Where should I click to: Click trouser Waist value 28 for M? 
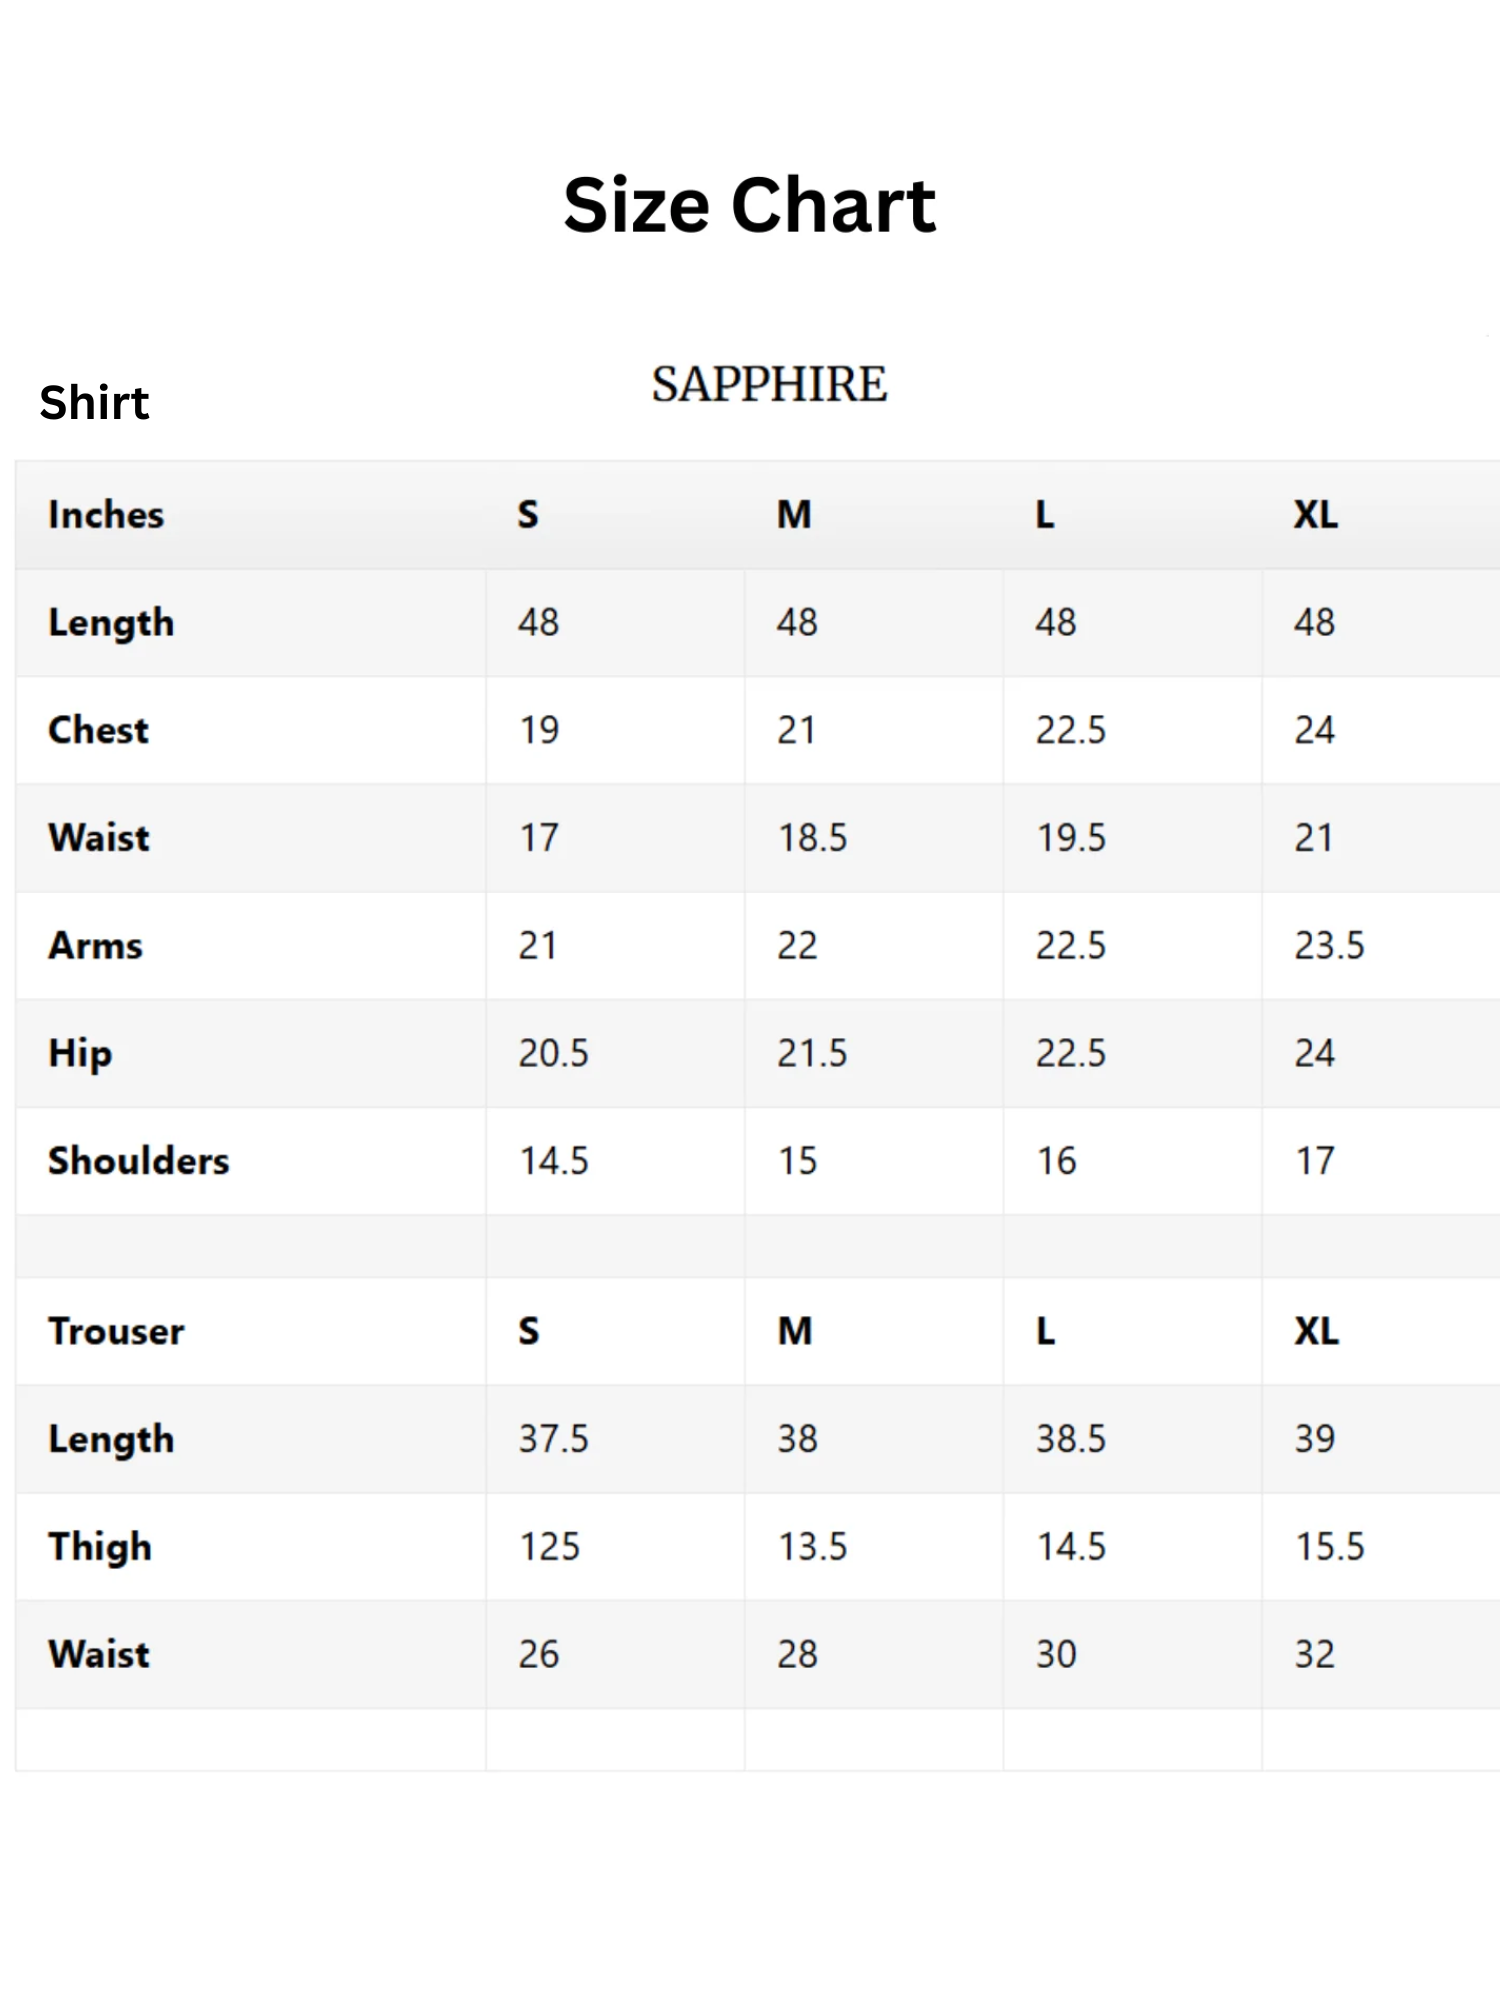click(797, 1654)
